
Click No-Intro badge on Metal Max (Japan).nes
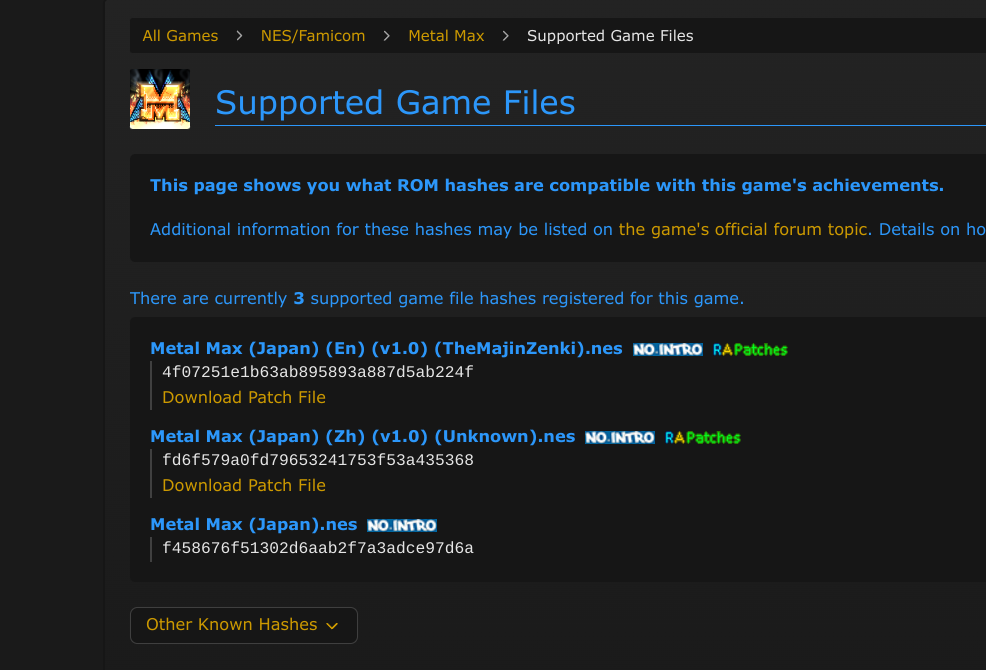click(x=402, y=526)
